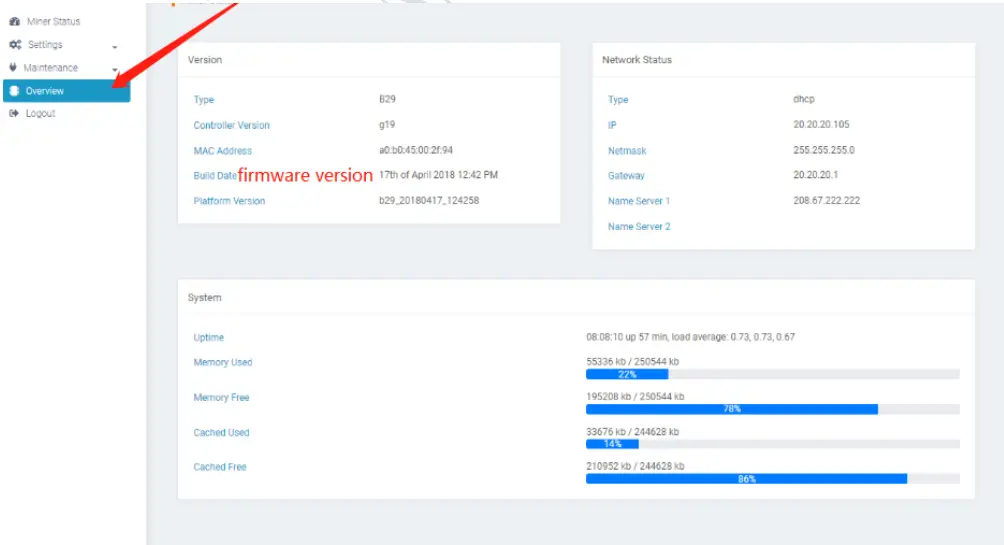Screen dimensions: 1004x545
Task: Select the dhcp network type value
Action: [804, 99]
